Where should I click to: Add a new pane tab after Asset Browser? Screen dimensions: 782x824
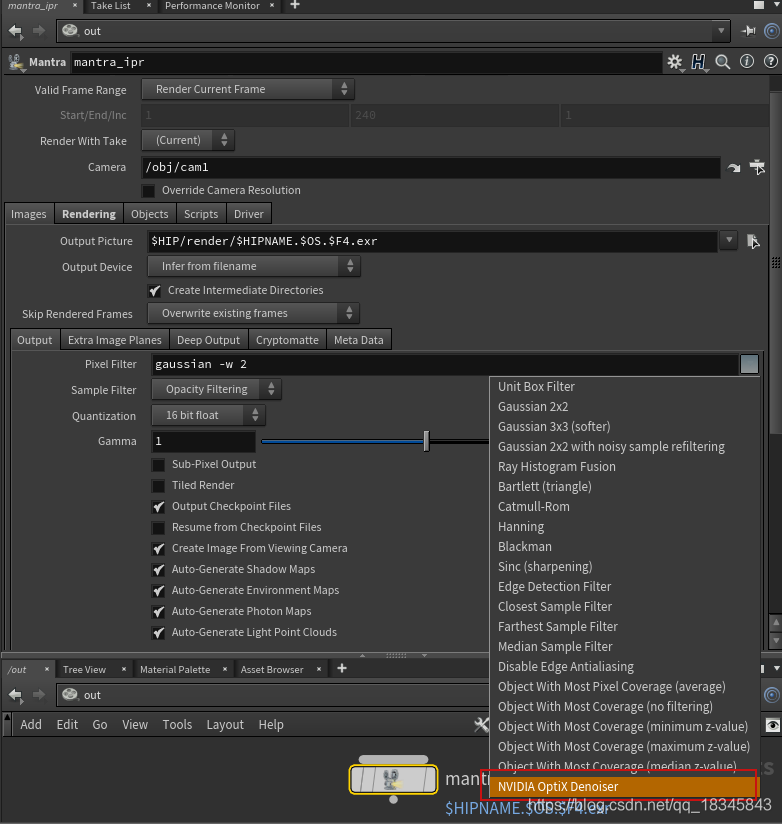342,668
